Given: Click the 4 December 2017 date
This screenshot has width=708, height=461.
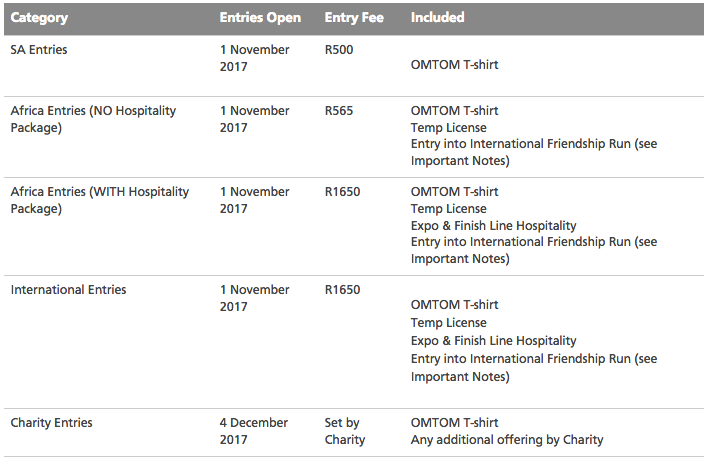Looking at the screenshot, I should click(x=254, y=431).
